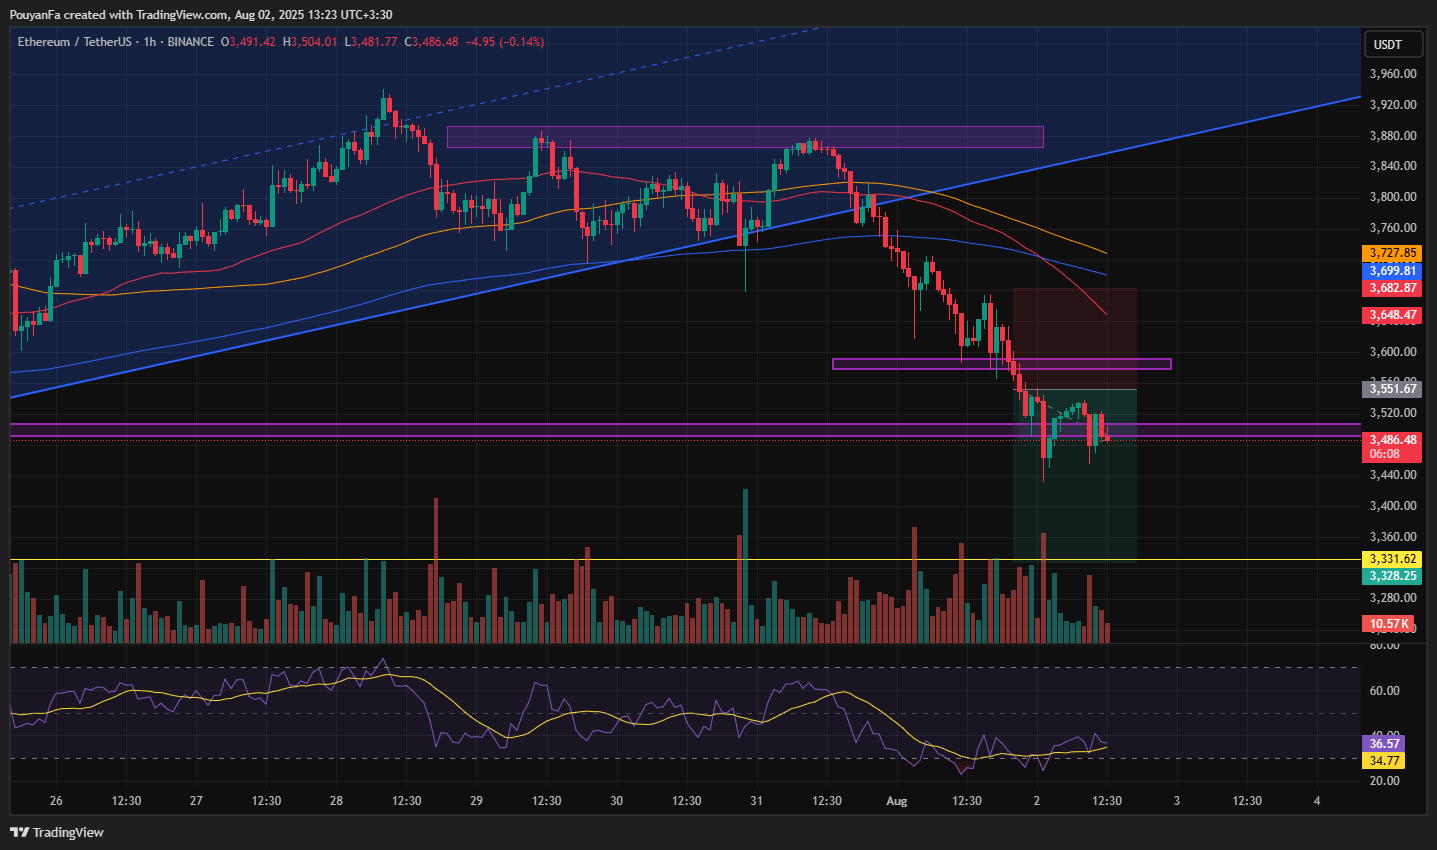This screenshot has width=1437, height=850.
Task: Click date label 26 on time axis
Action: (x=56, y=801)
